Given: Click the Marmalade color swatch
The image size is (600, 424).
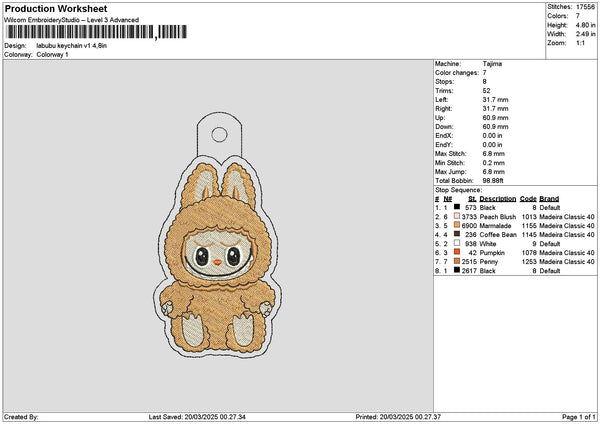Looking at the screenshot, I should 457,225.
